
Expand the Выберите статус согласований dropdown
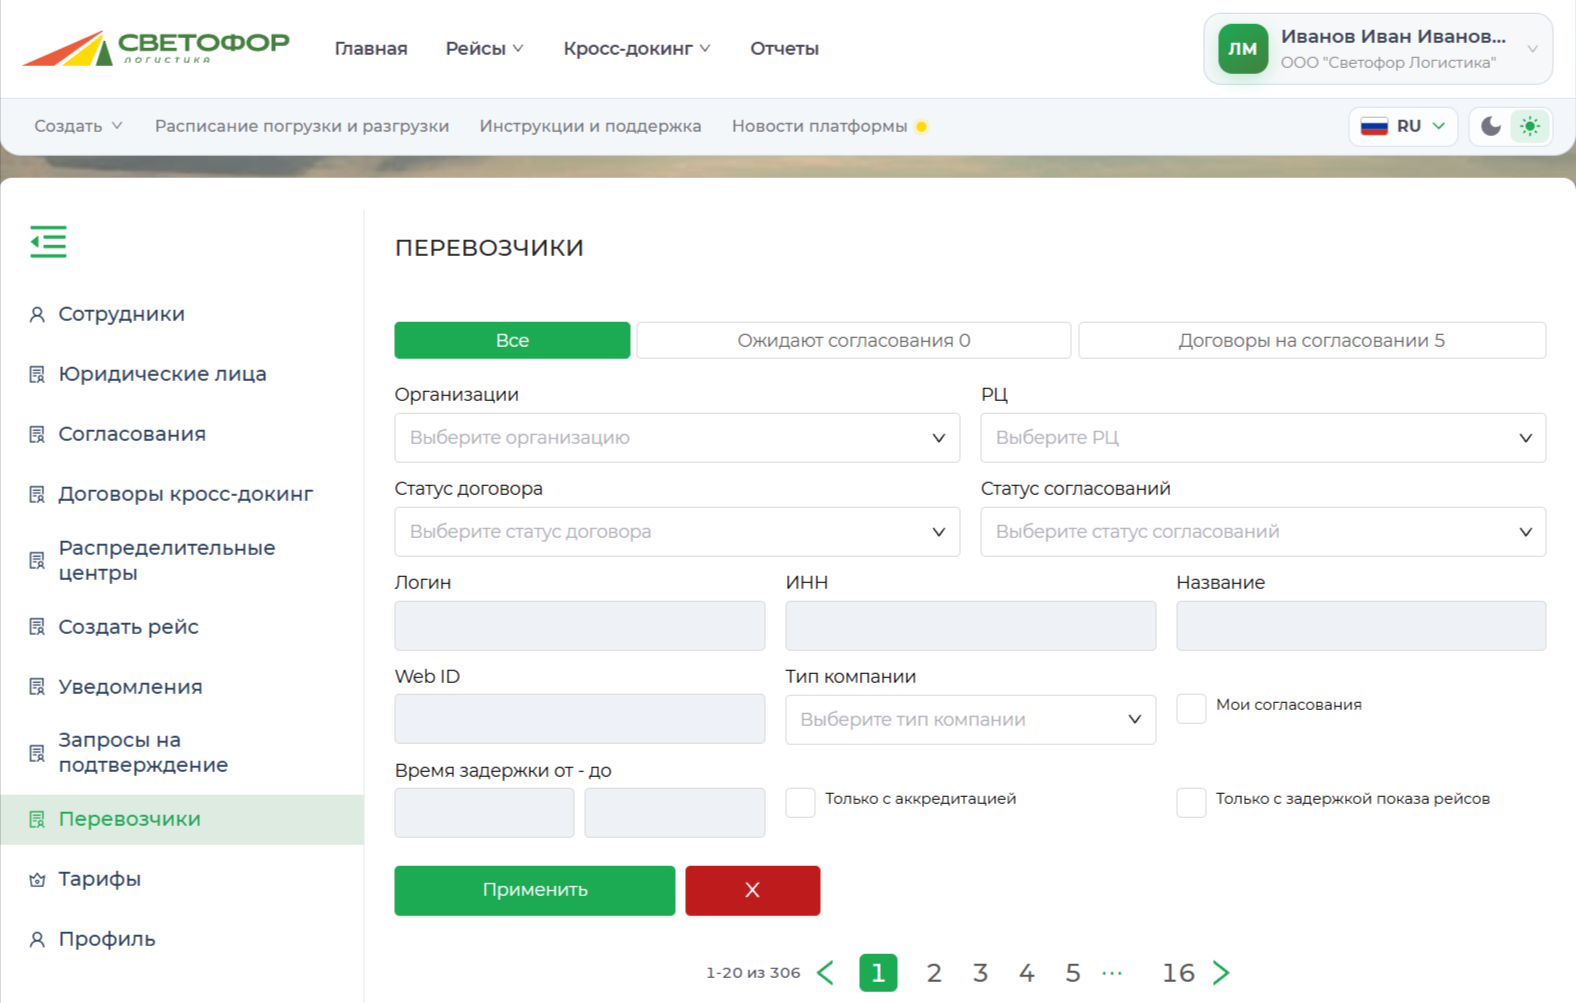pos(1263,532)
